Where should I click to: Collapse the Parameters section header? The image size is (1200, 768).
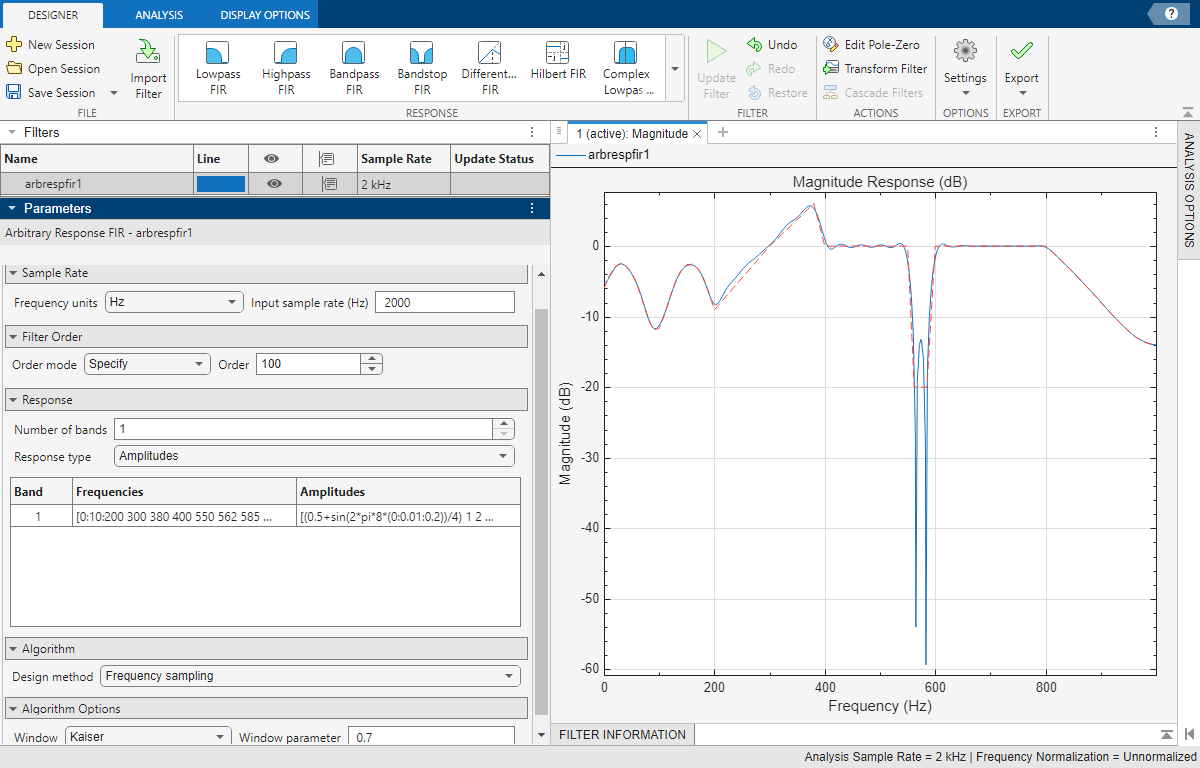tap(12, 208)
